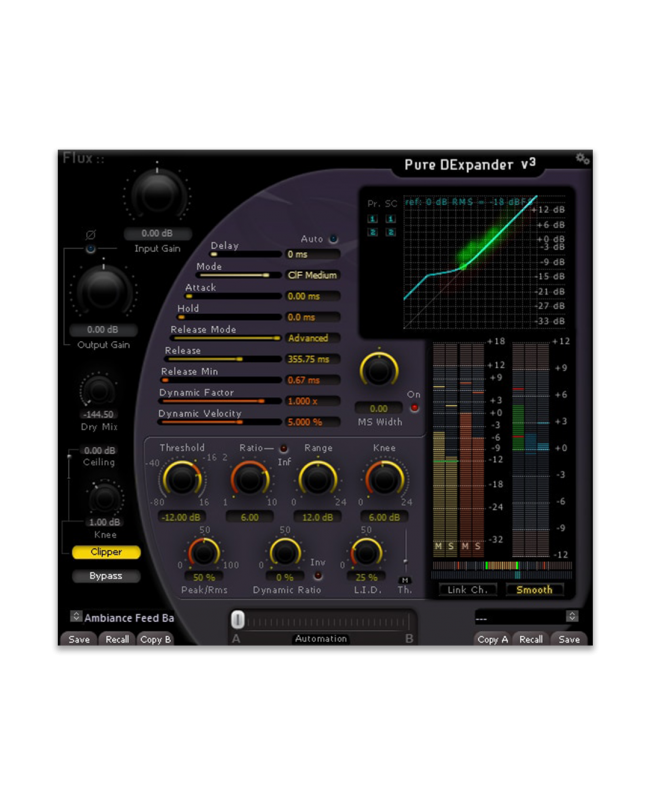Click the Range knob

pyautogui.click(x=318, y=479)
